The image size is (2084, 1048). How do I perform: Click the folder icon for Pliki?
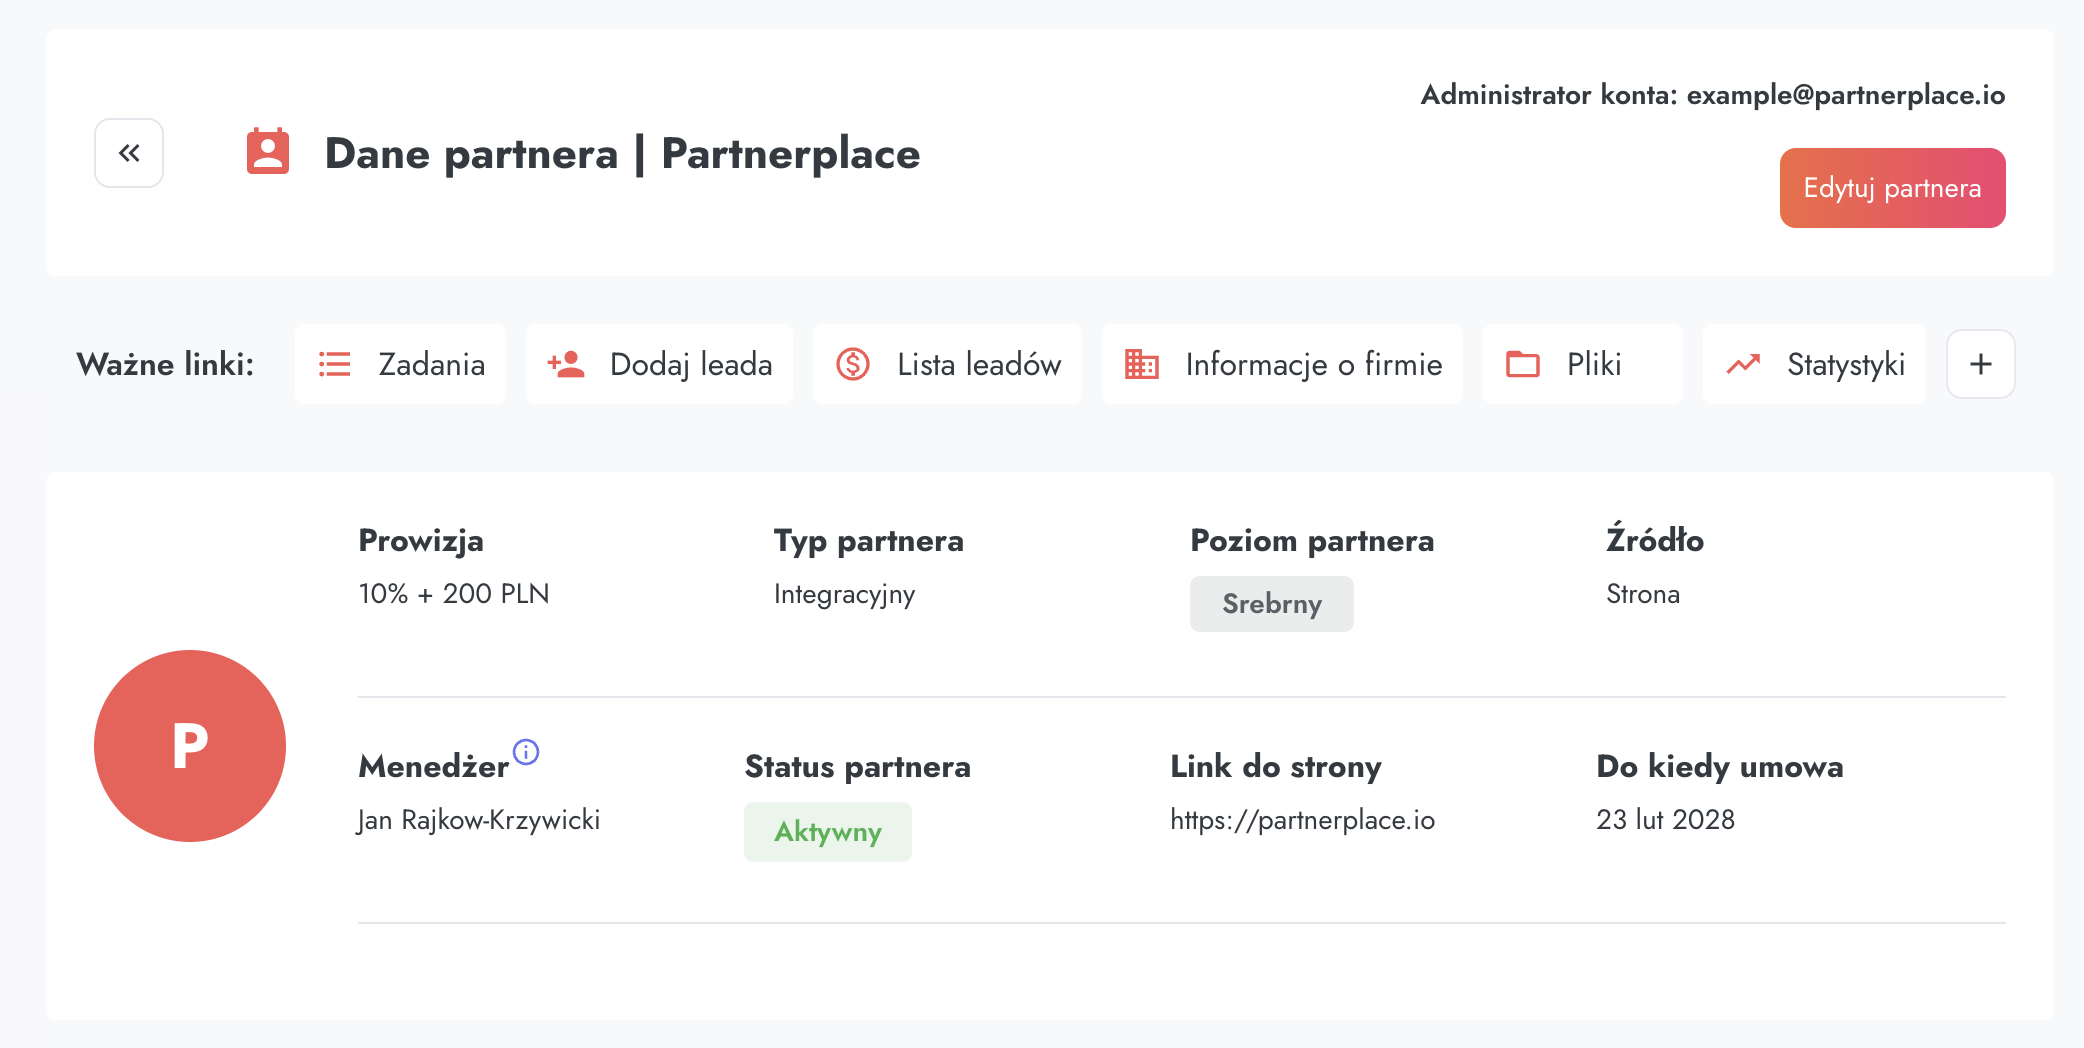(x=1522, y=364)
